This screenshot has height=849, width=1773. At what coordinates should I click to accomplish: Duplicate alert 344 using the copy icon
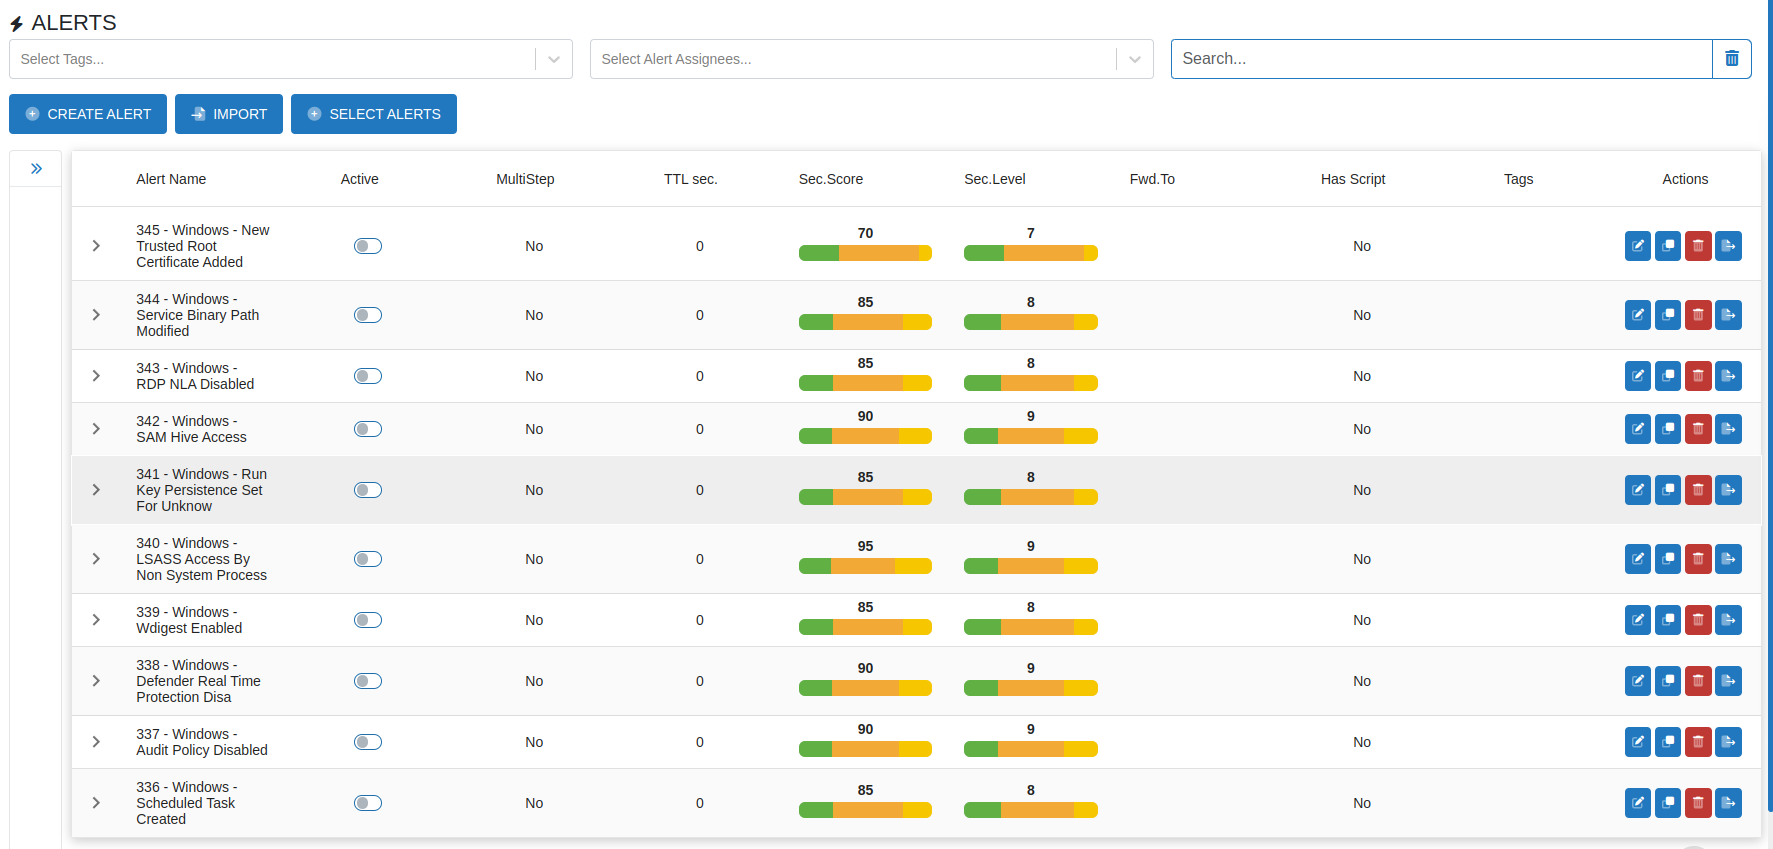(x=1667, y=315)
